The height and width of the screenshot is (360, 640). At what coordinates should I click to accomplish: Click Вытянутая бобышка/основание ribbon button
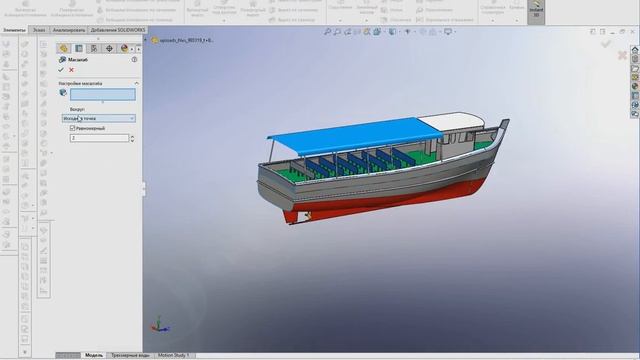coord(25,9)
